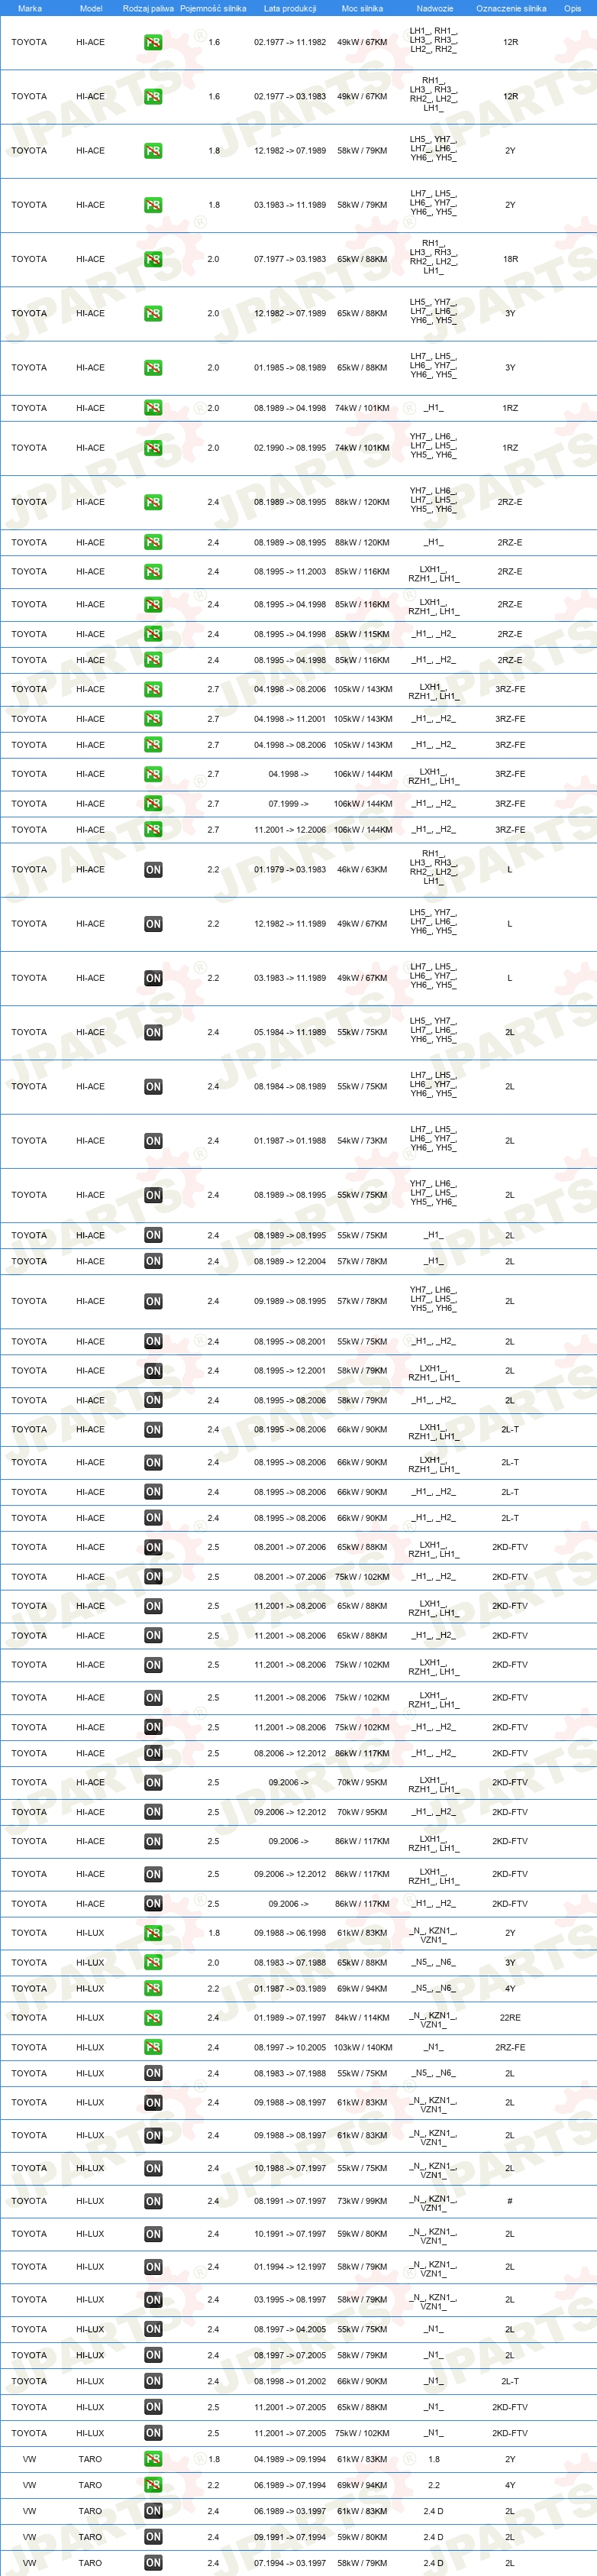Click diesel ON icon in HI-ACE 2.2 01.1979 -> 03.1983 row
597x2576 pixels.
tap(153, 870)
